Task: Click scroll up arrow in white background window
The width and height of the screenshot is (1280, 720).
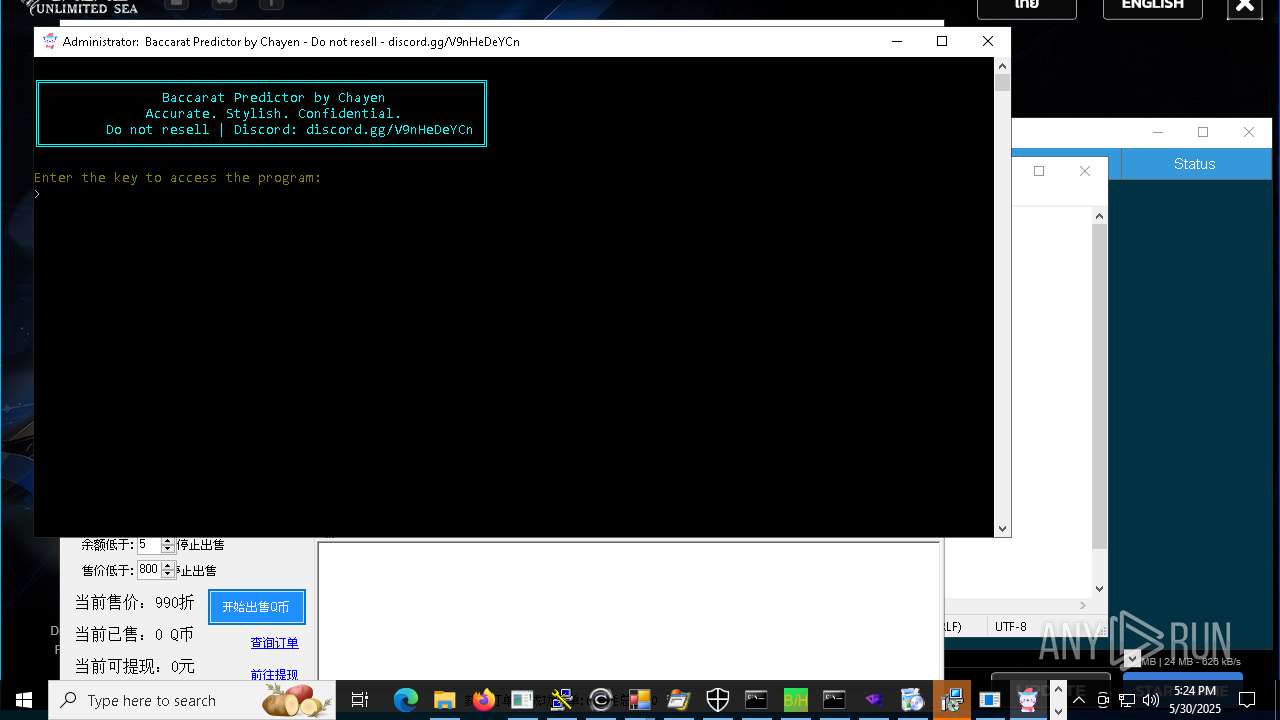Action: 1099,215
